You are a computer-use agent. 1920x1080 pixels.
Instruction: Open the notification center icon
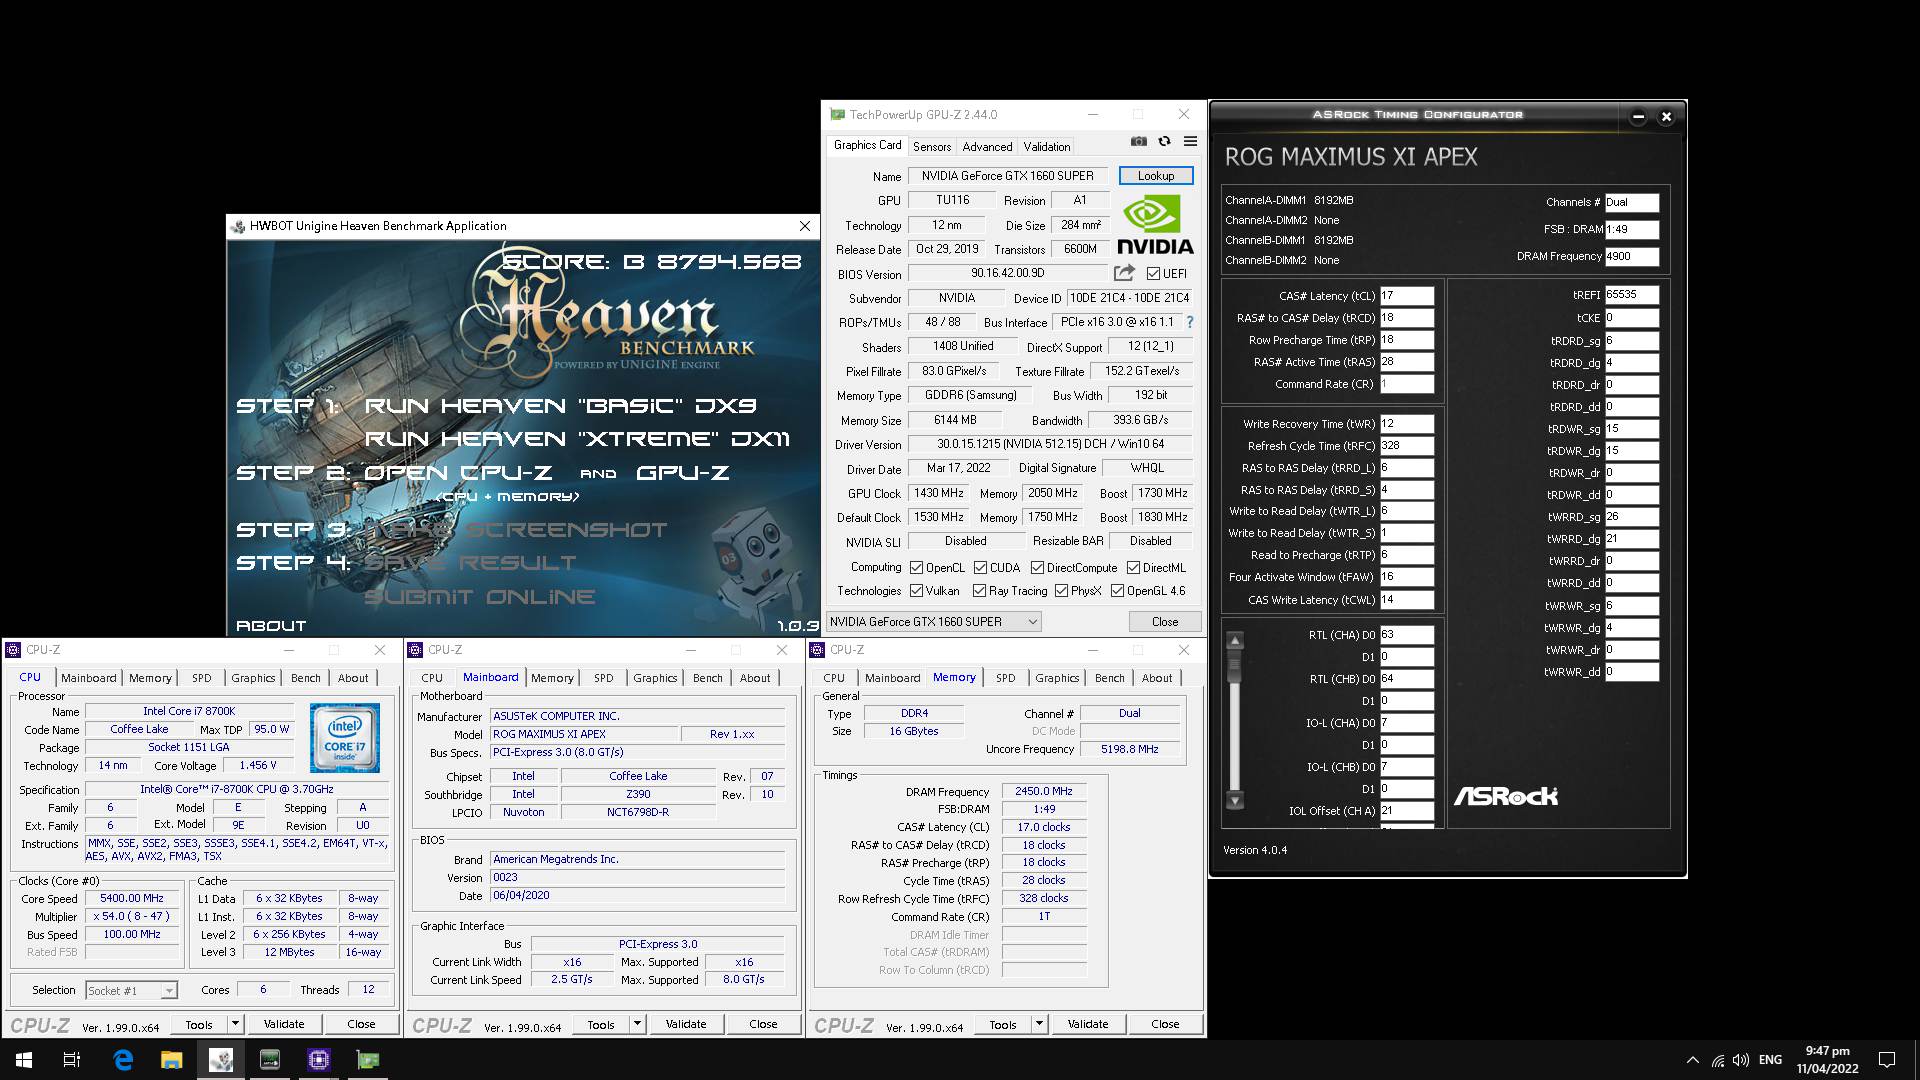coord(1887,1060)
